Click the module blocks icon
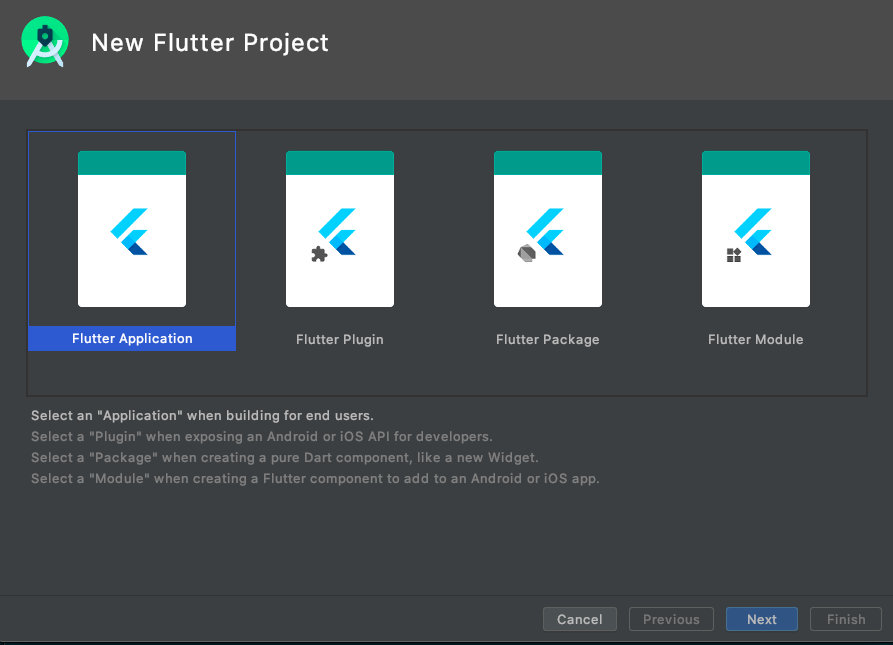This screenshot has width=893, height=645. click(734, 255)
